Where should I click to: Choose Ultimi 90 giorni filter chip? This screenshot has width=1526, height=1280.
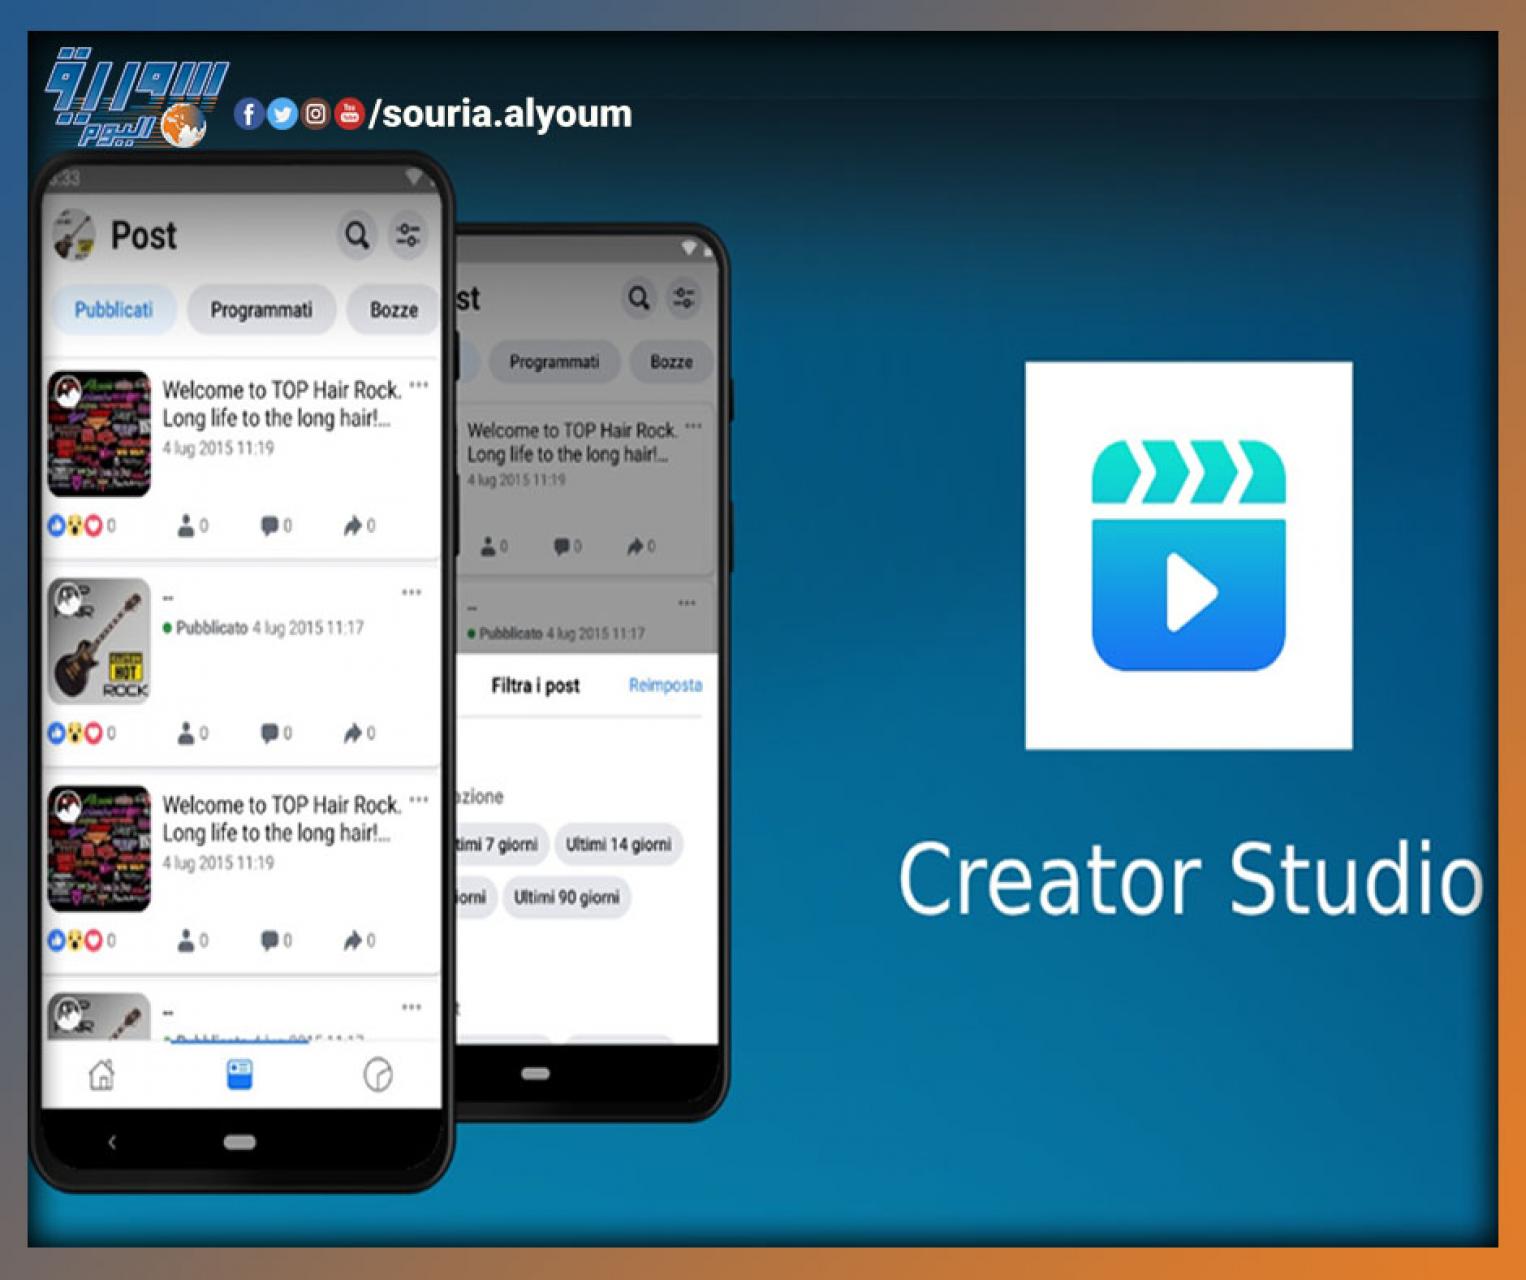click(x=566, y=897)
